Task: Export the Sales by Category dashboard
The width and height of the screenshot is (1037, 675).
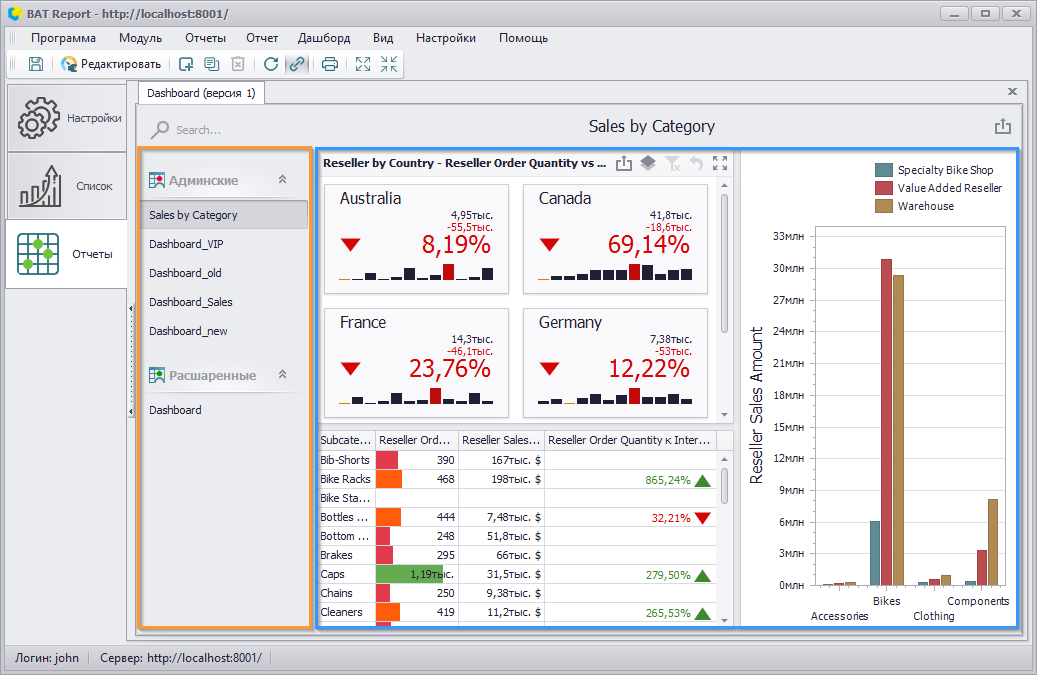Action: pyautogui.click(x=1003, y=126)
